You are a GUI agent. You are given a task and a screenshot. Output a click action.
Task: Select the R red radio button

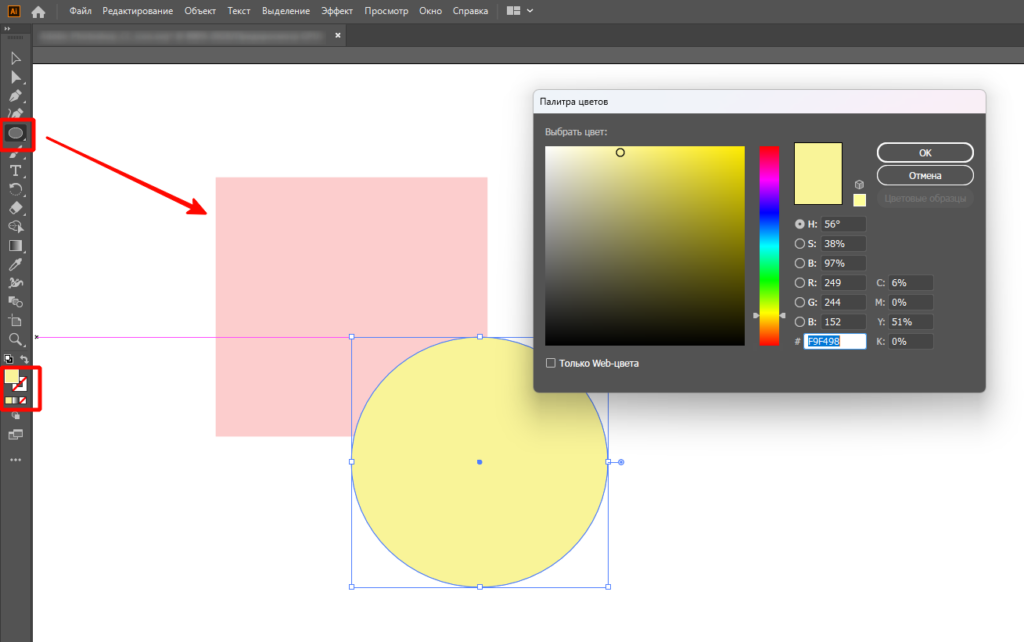click(800, 283)
